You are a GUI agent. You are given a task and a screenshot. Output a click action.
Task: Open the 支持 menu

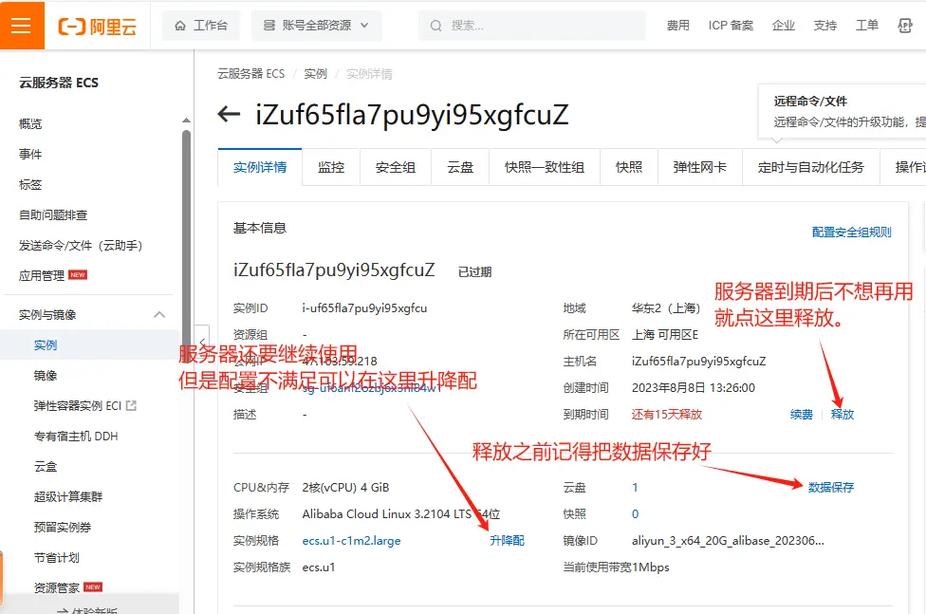tap(825, 25)
